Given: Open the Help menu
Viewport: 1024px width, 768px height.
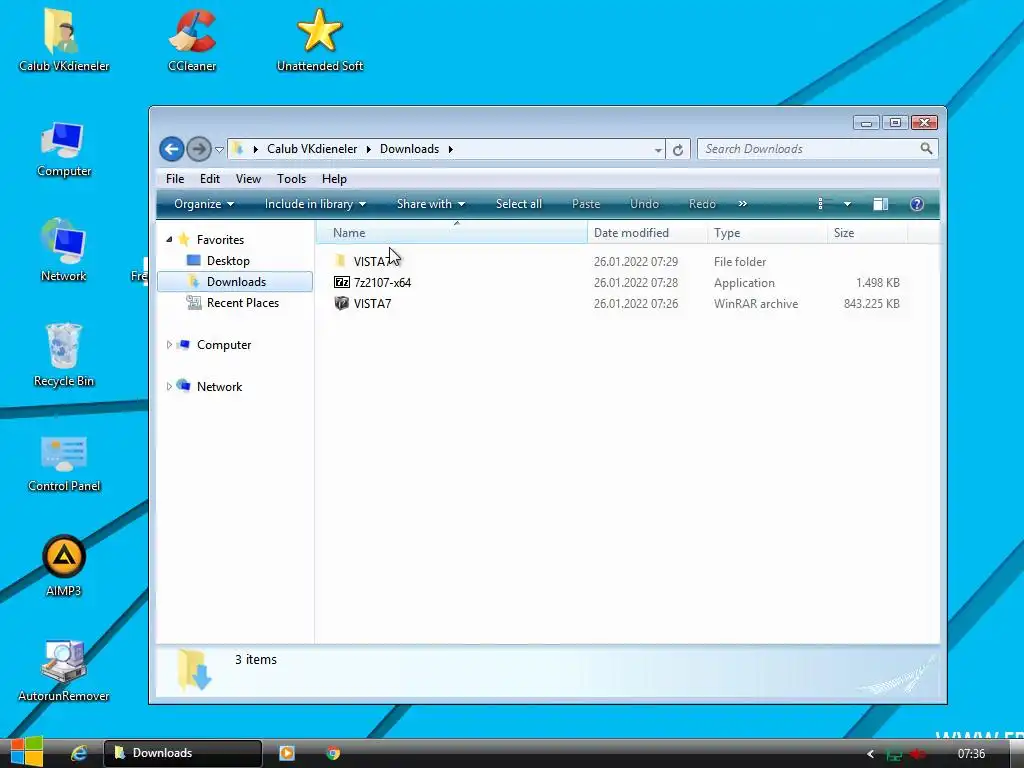Looking at the screenshot, I should tap(334, 179).
